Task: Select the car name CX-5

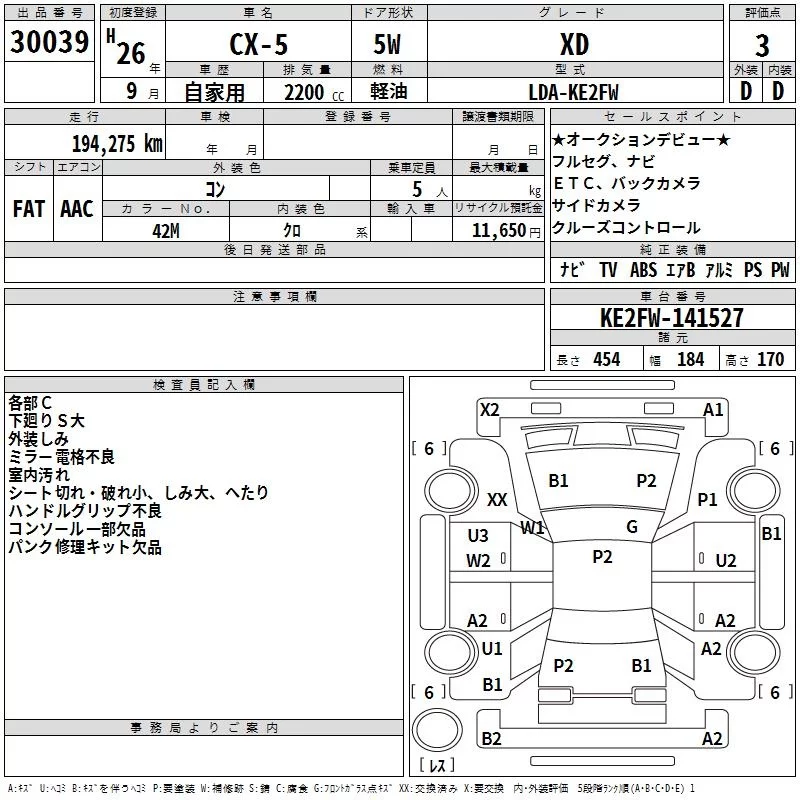Action: pos(259,44)
